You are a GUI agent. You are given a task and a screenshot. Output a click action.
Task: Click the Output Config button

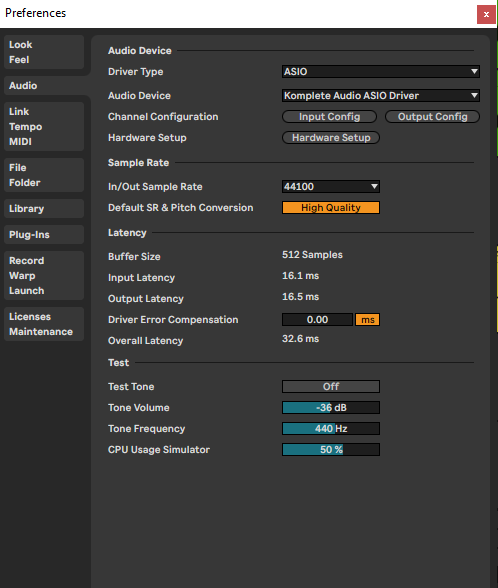click(432, 117)
